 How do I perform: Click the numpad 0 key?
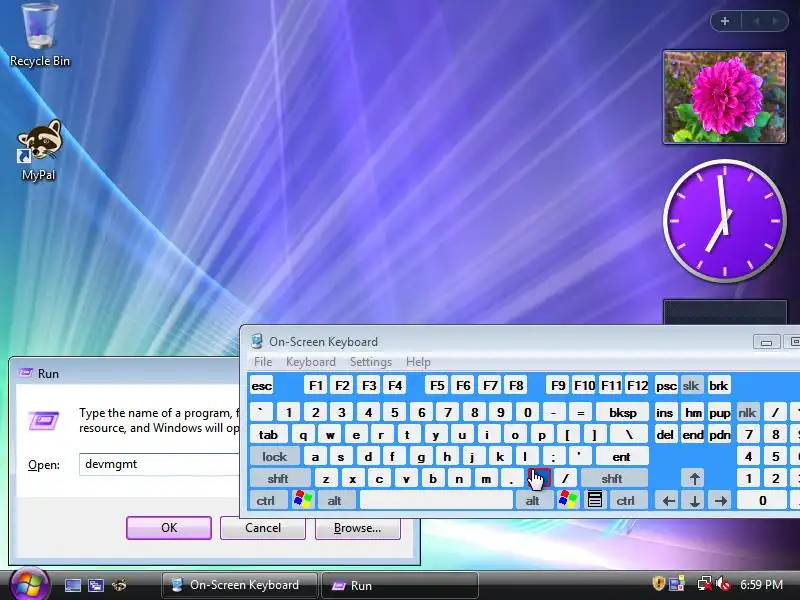click(x=762, y=501)
